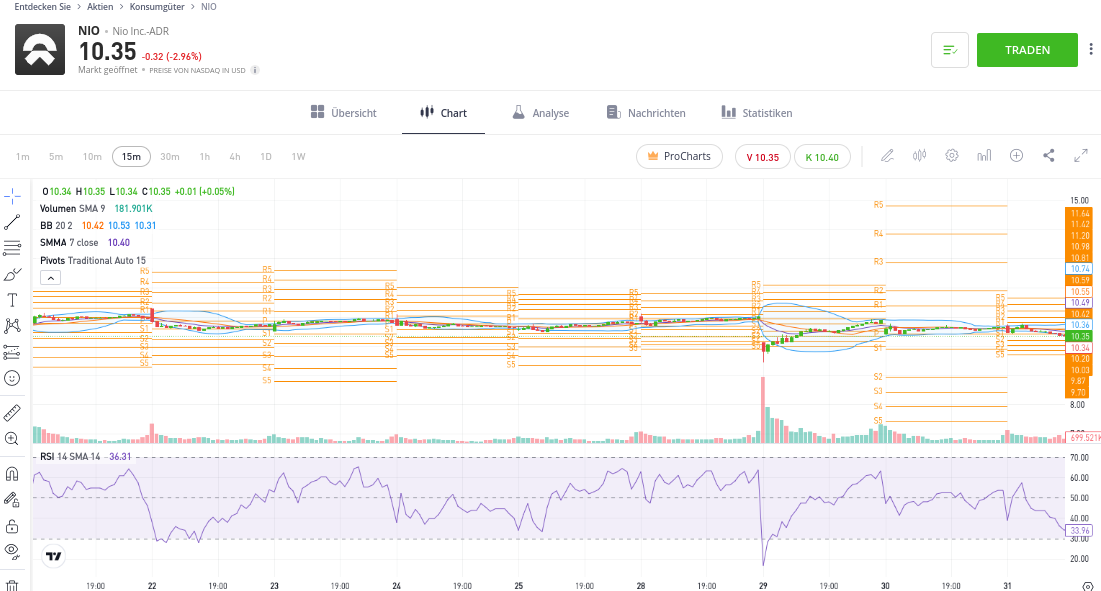Select the 5m timeframe
1101x591 pixels.
(x=56, y=157)
